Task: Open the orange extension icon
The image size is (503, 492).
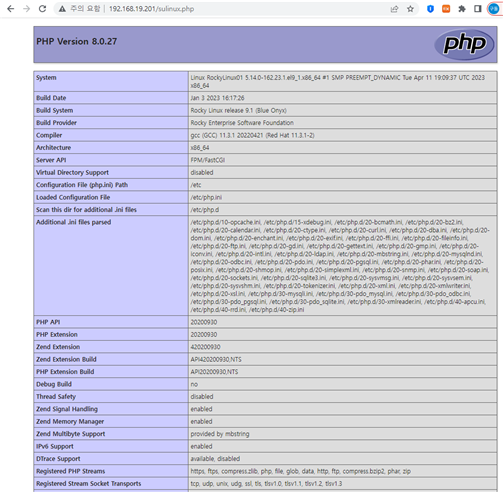Action: [x=446, y=9]
